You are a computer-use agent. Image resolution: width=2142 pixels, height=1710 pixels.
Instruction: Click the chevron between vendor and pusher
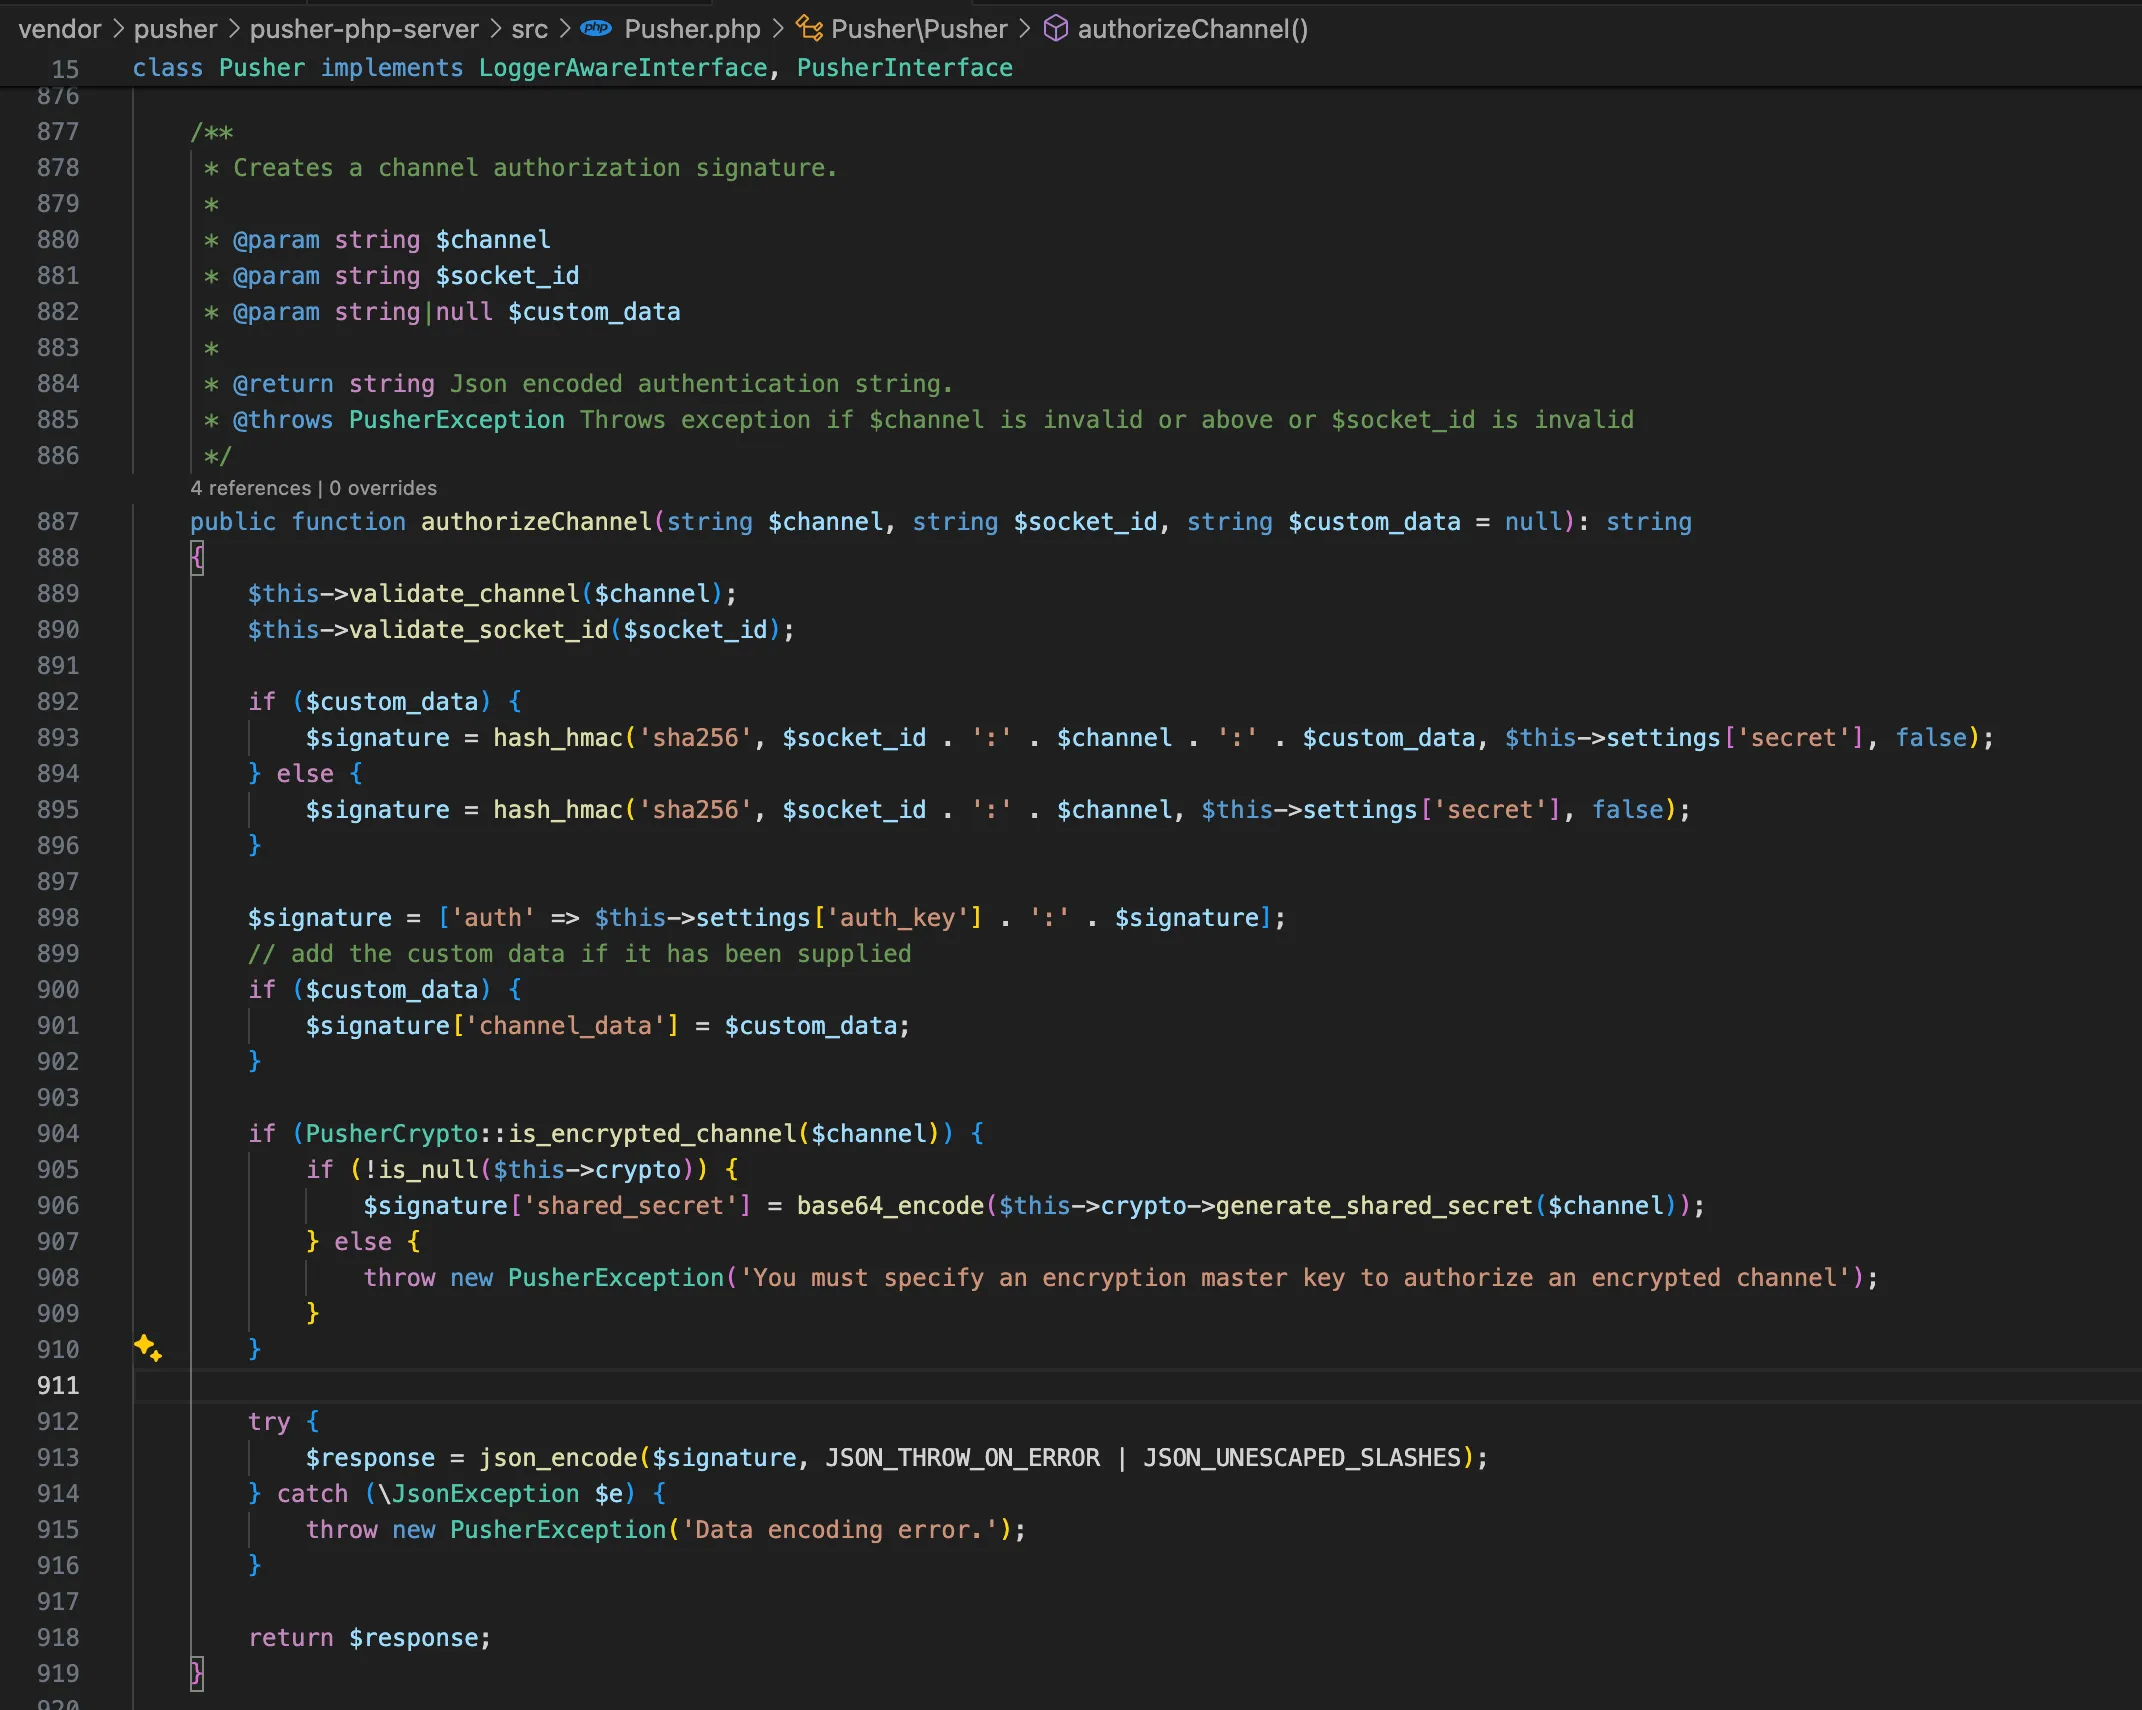[x=118, y=29]
